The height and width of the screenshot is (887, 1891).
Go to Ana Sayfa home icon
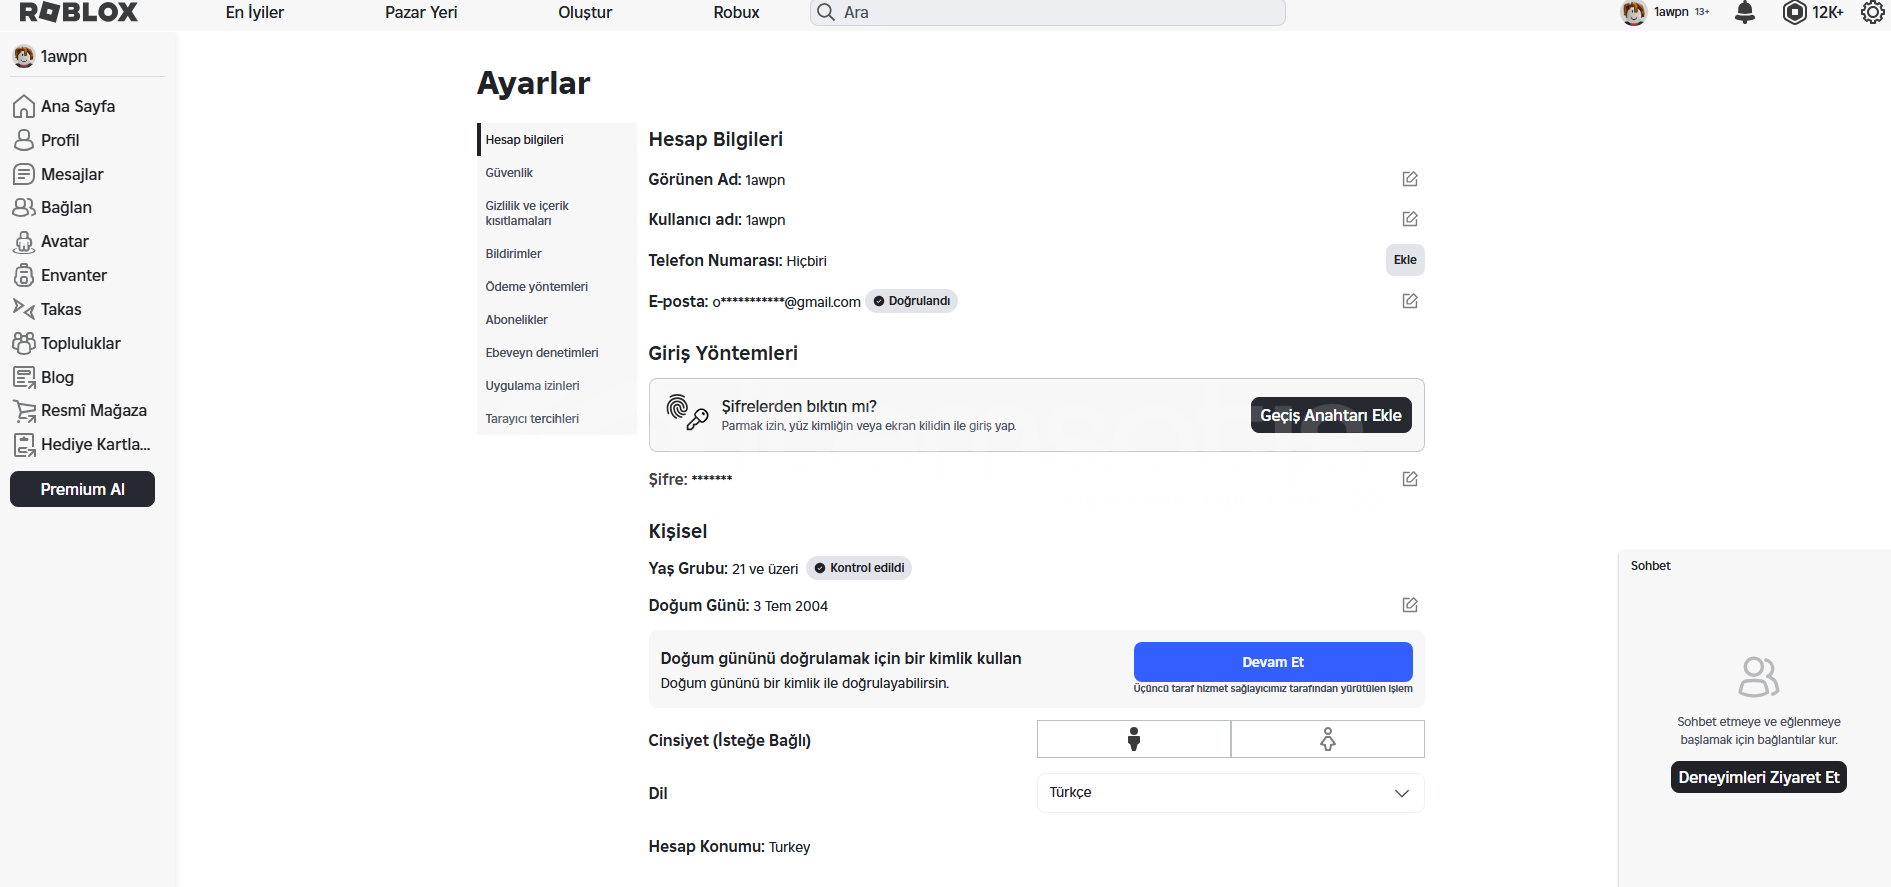(24, 106)
